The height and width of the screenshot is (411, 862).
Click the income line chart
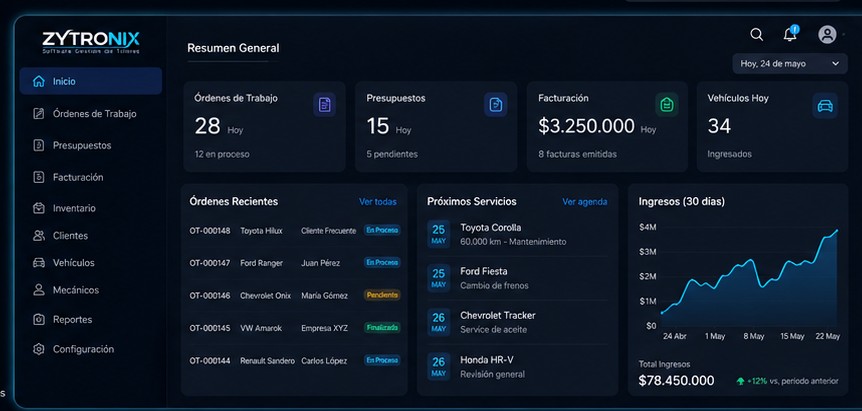[x=750, y=277]
